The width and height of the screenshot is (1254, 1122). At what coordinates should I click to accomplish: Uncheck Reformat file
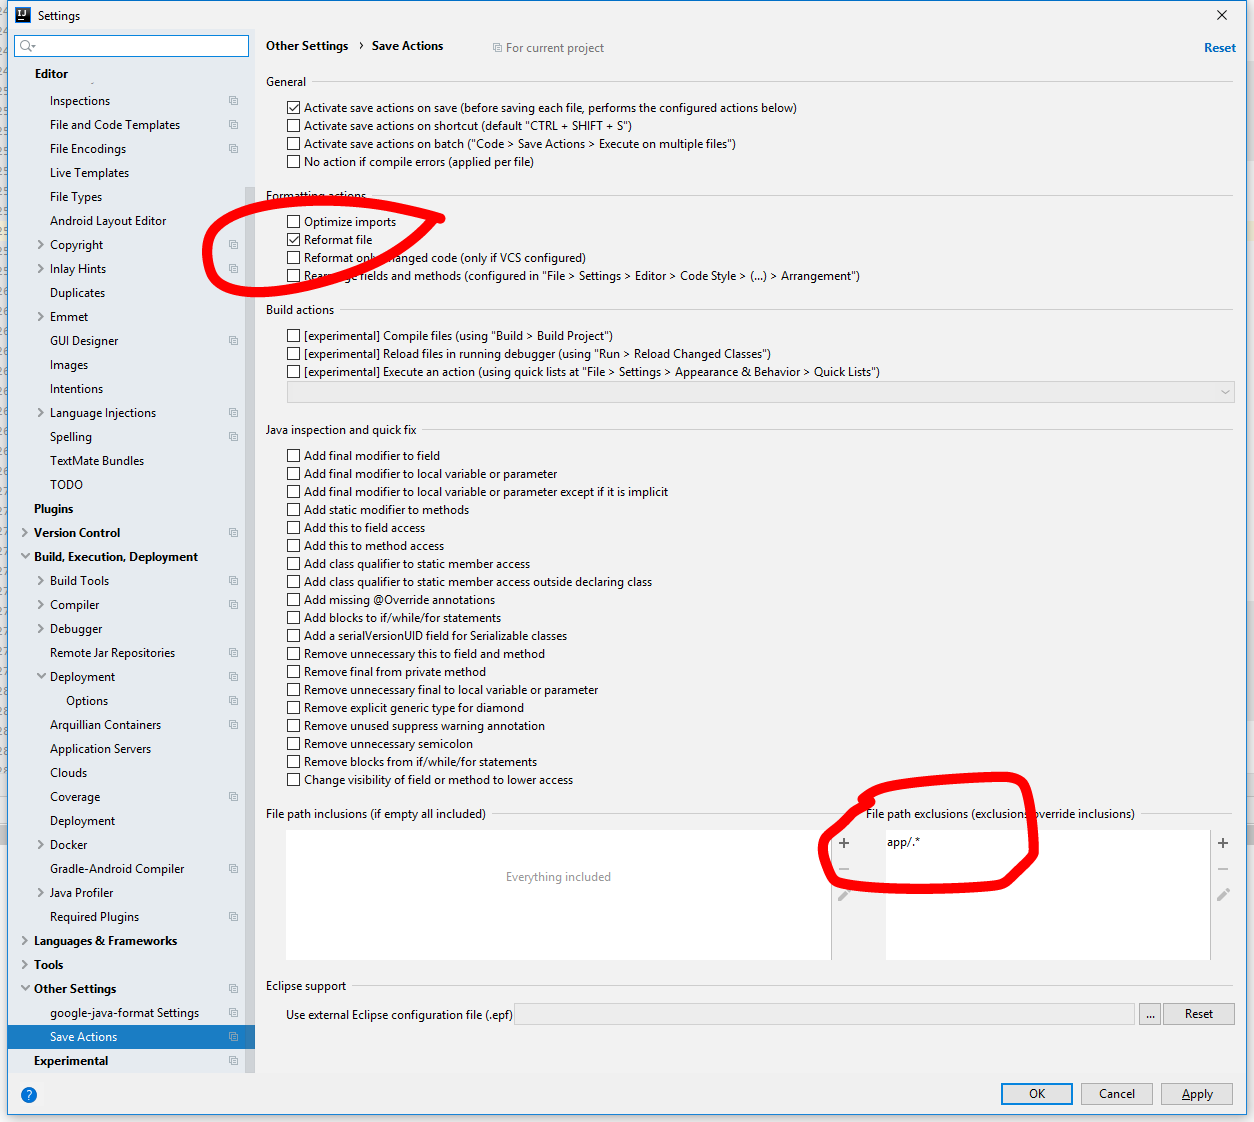[x=294, y=239]
